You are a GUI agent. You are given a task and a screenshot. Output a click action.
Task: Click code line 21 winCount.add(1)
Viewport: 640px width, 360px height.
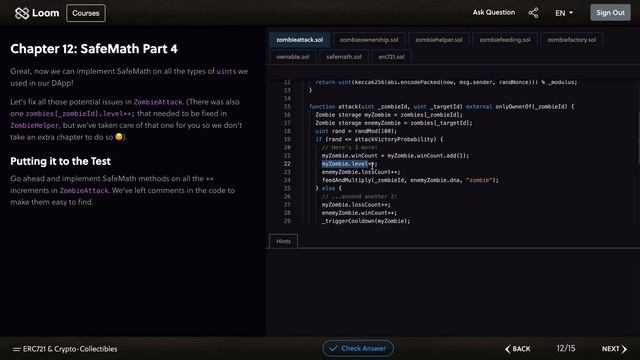395,156
